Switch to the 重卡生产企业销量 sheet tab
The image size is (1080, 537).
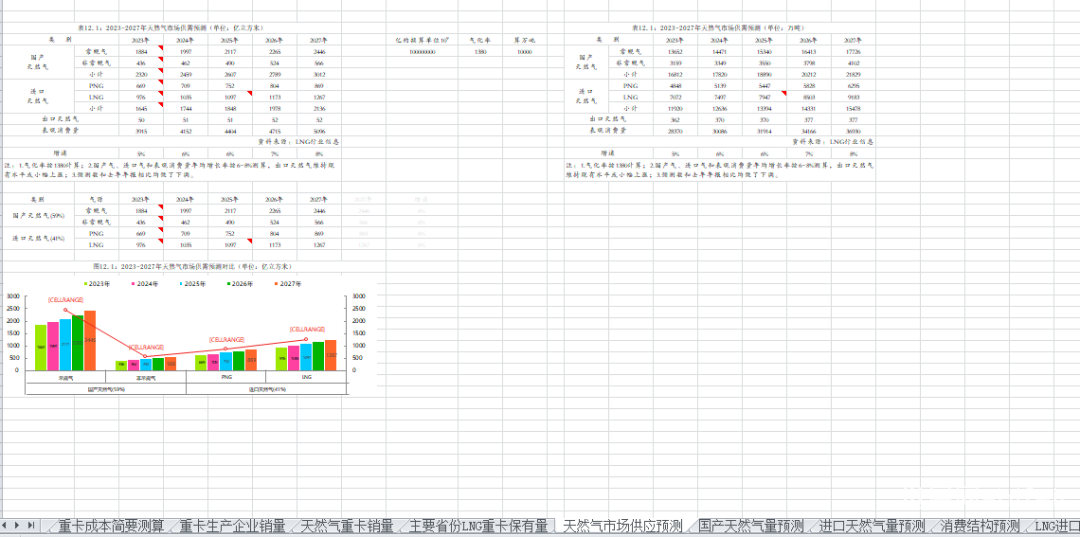click(x=232, y=526)
